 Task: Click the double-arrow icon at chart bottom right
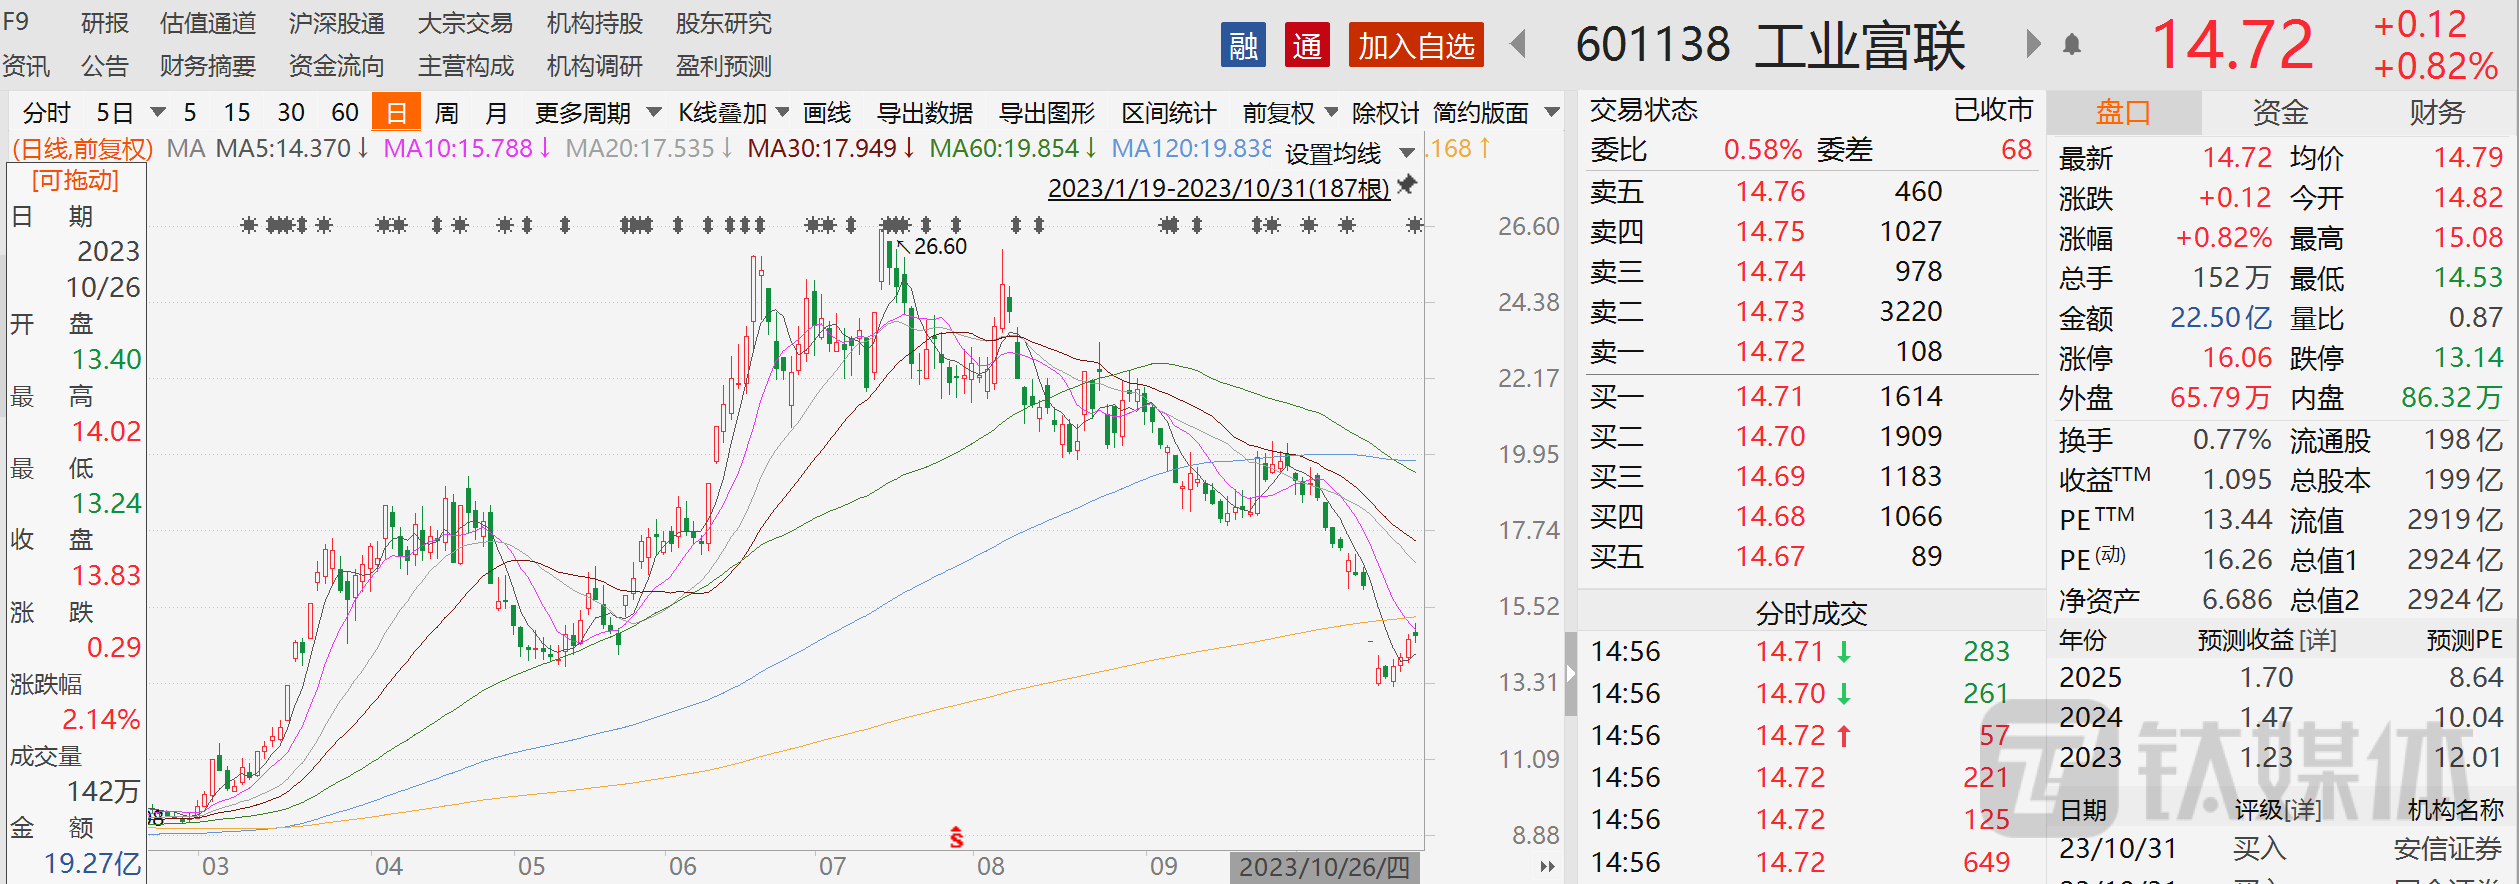click(1547, 866)
